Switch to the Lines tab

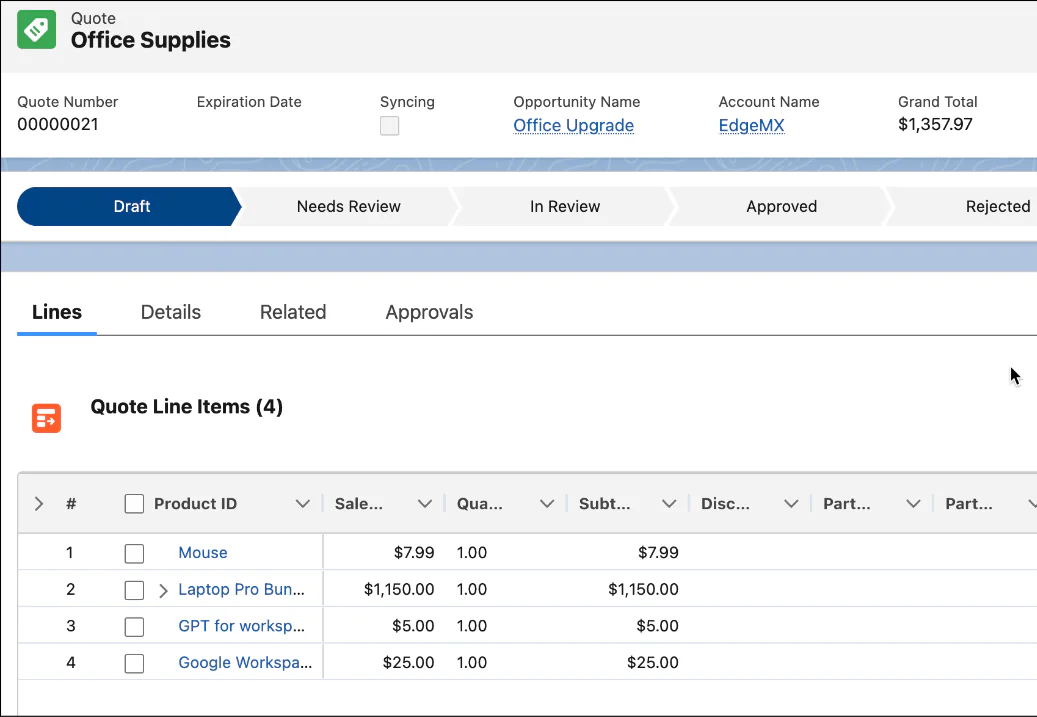tap(57, 312)
